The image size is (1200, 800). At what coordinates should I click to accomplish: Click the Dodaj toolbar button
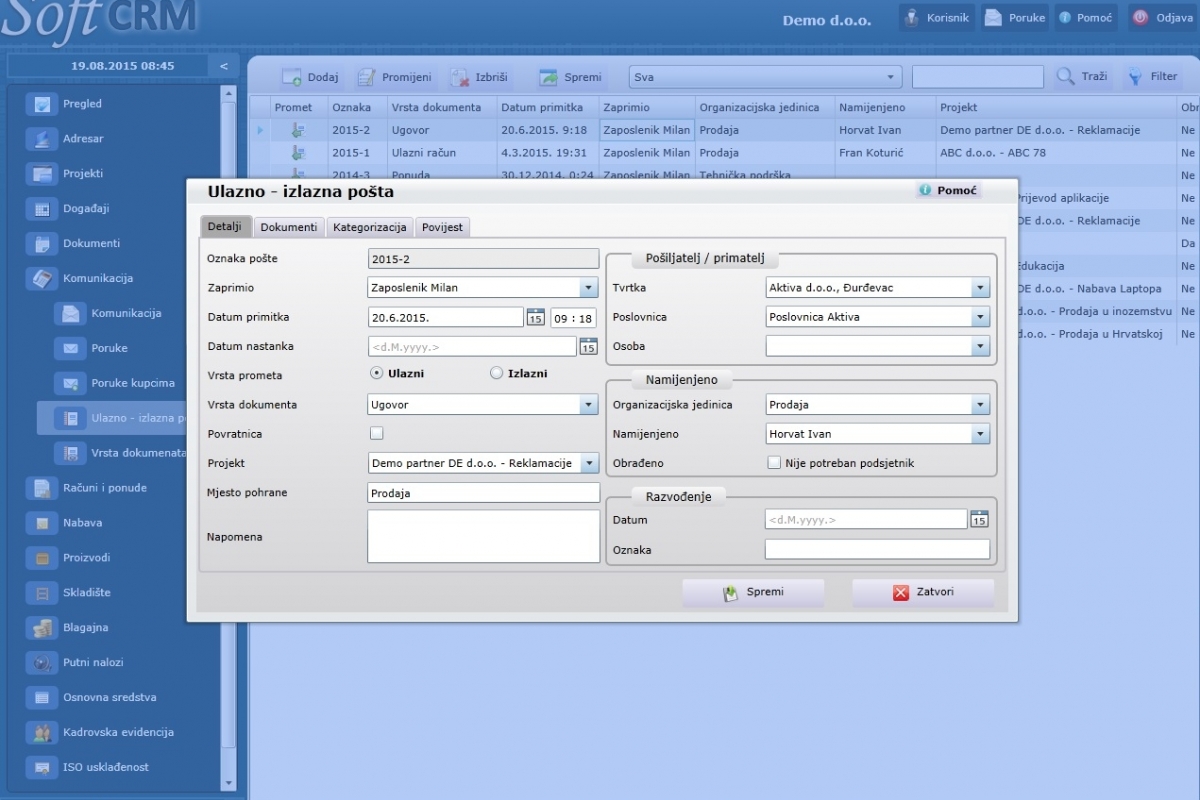(x=310, y=77)
